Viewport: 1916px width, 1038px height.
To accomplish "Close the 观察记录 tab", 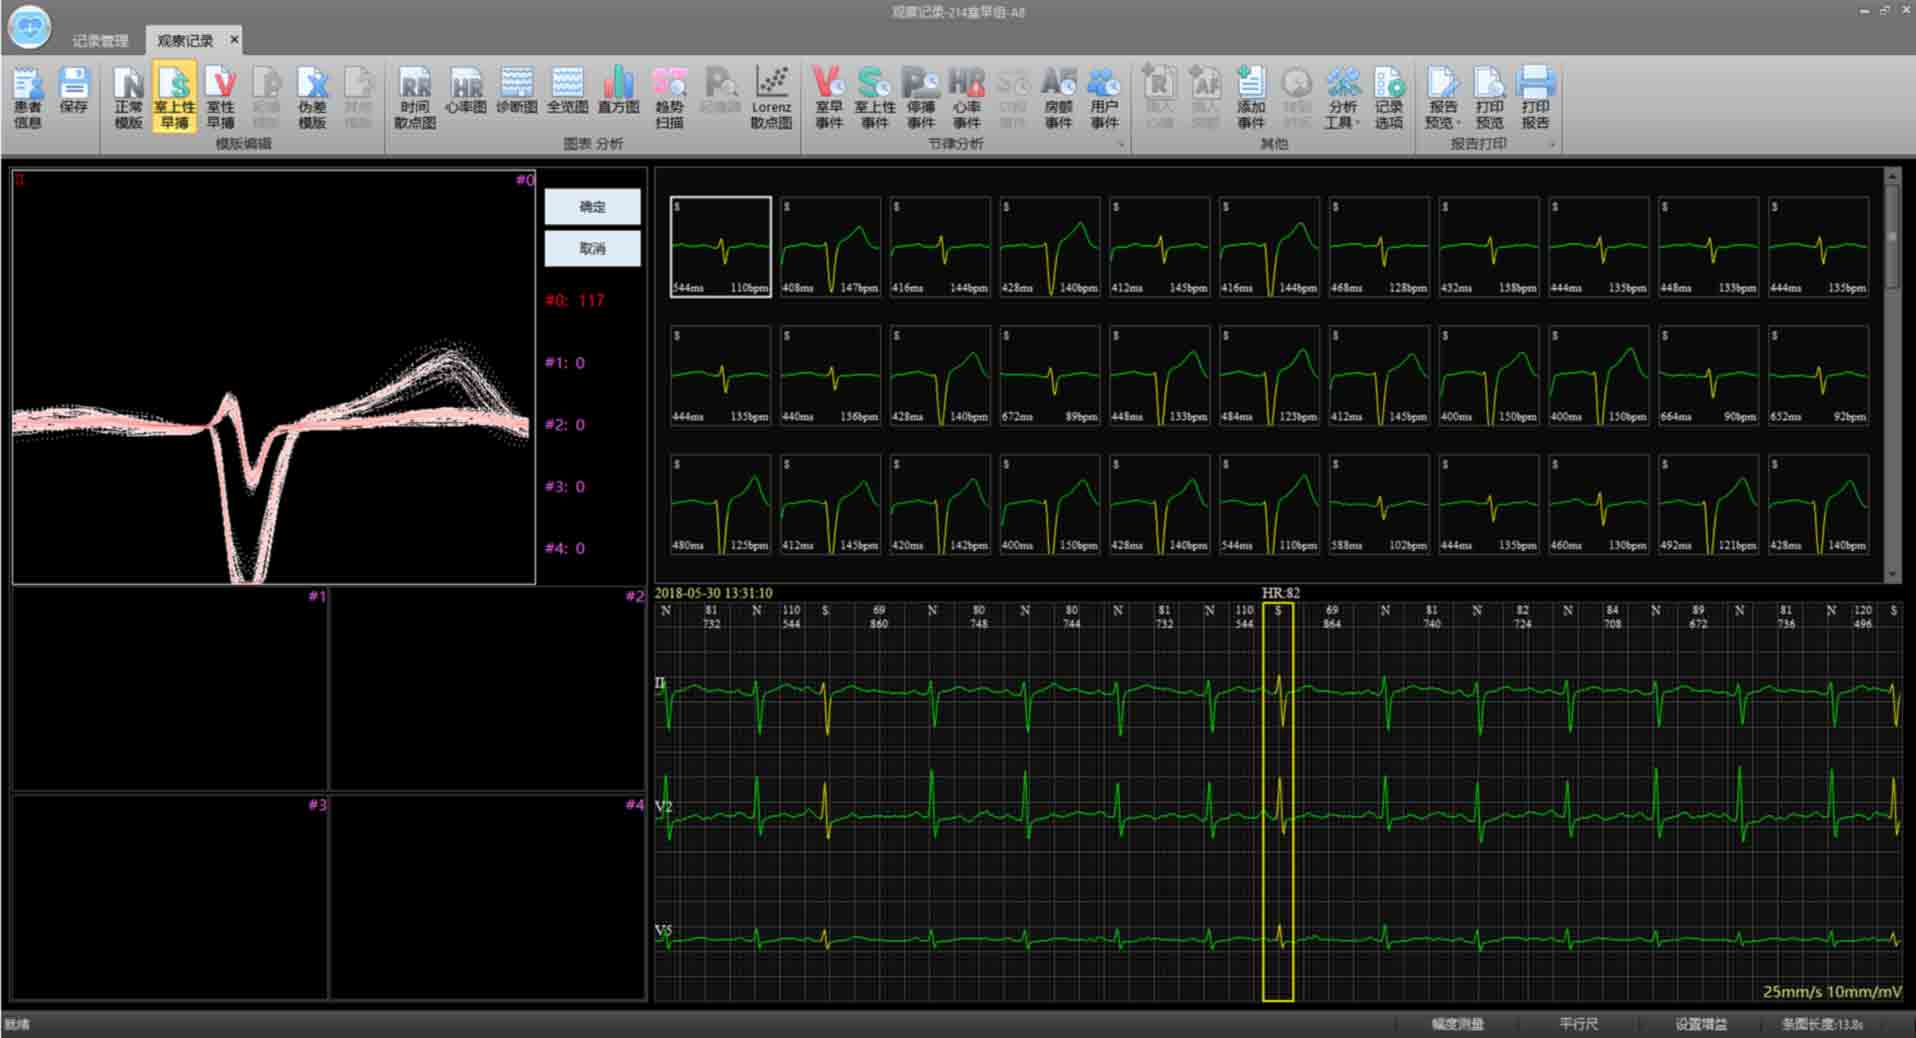I will pos(234,40).
